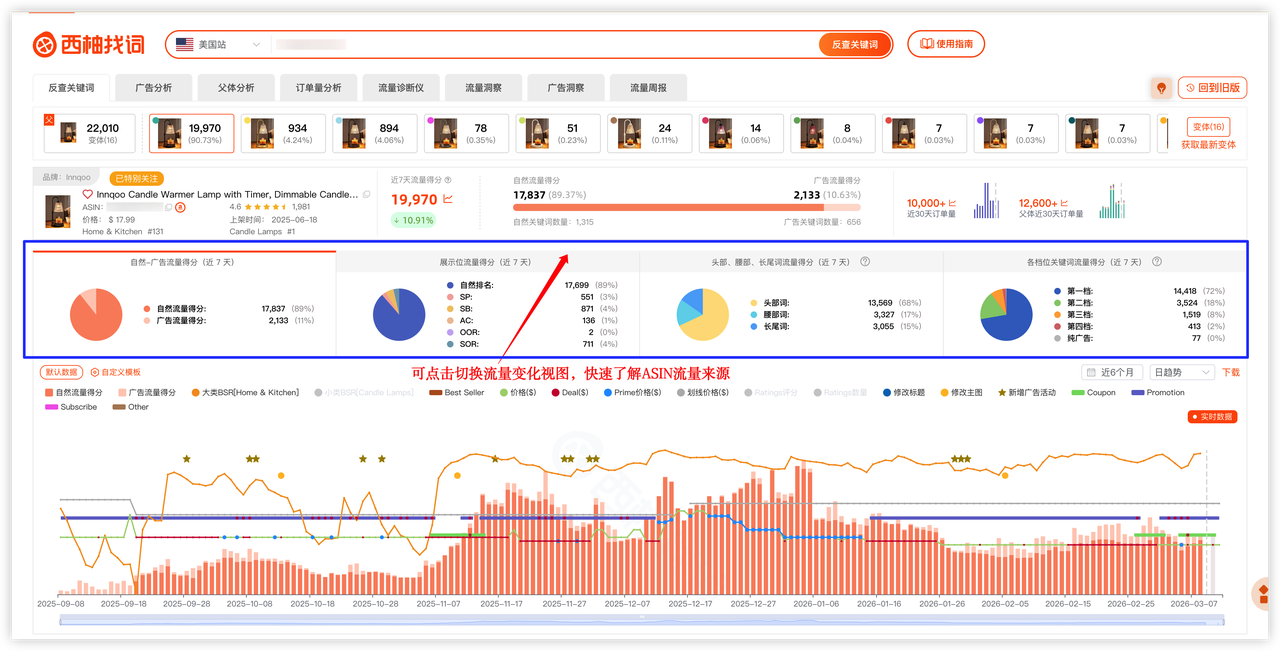Click chart icon next to 10,000+ orders
The width and height of the screenshot is (1280, 651).
click(952, 203)
